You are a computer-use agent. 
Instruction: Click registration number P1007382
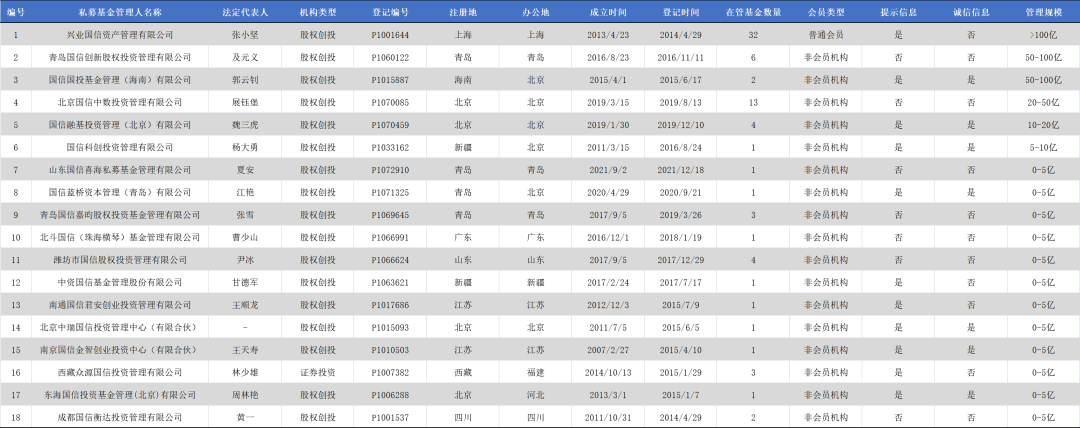tap(390, 373)
